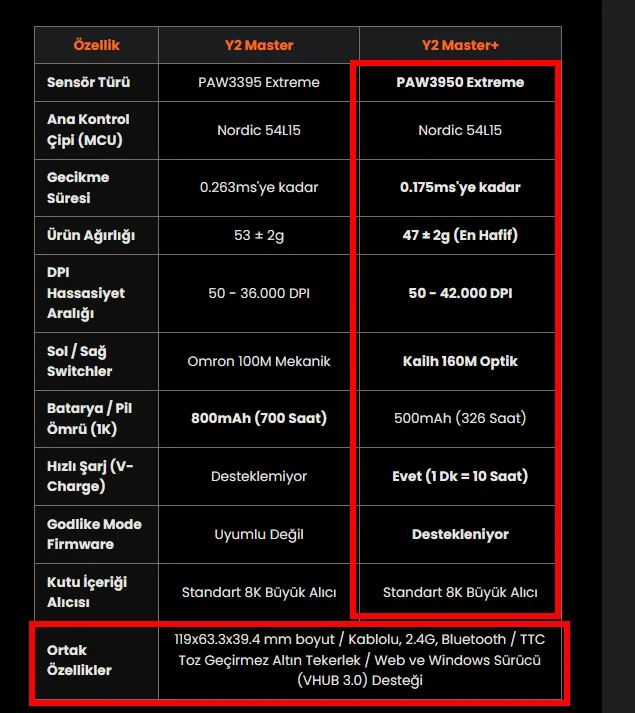Click Evet (1 Dk = 10 Saat) cell
Viewport: 635px width, 713px height.
(x=460, y=476)
